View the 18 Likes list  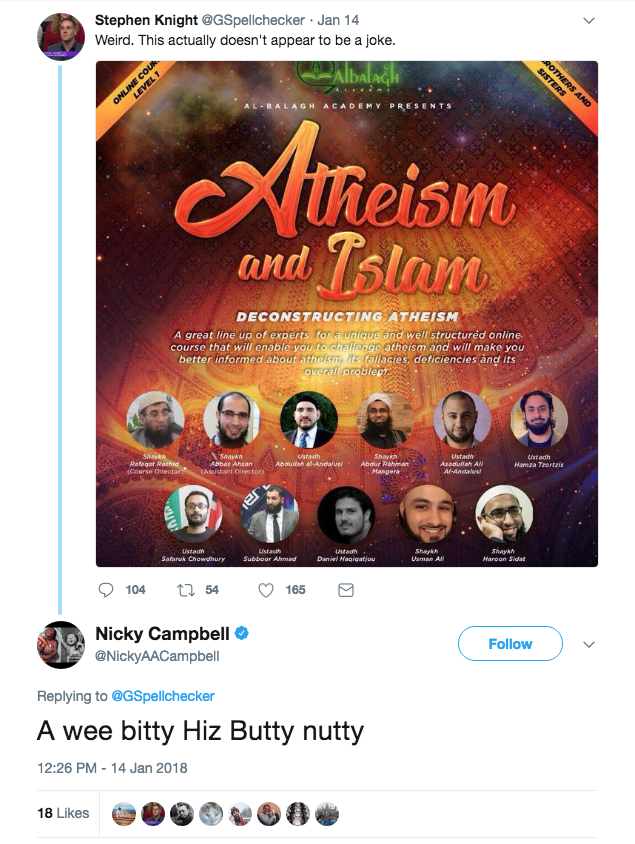[x=63, y=813]
